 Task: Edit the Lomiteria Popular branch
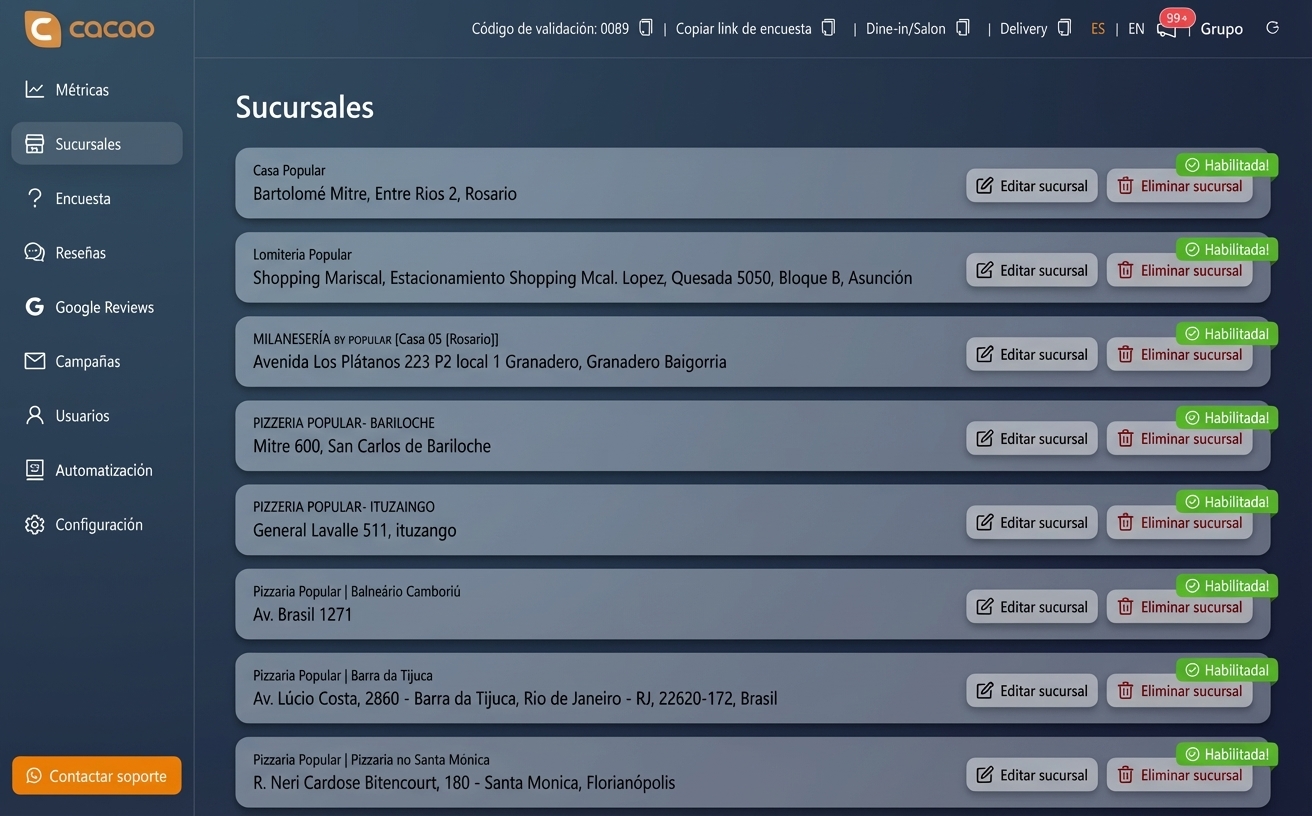[1032, 270]
